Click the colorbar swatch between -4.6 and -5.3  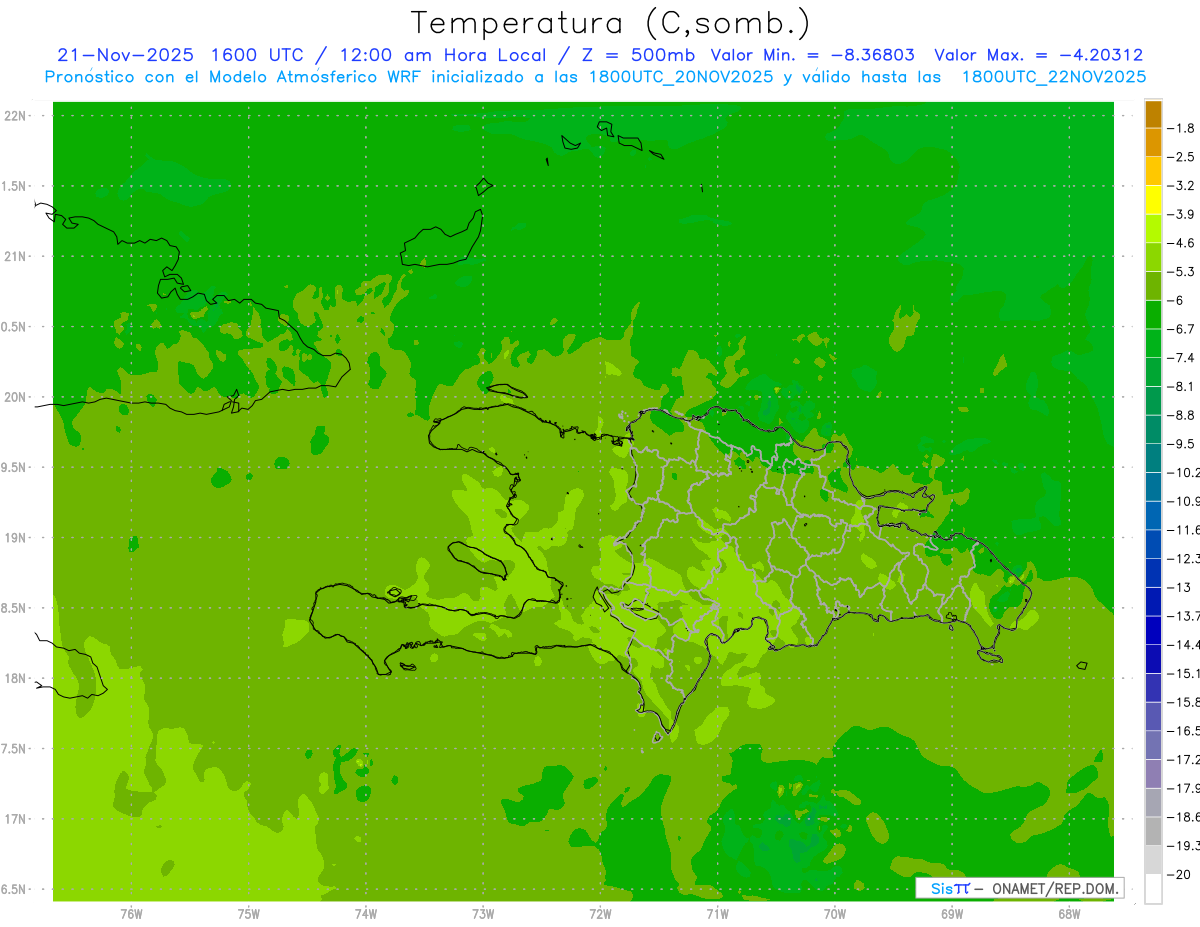[1153, 257]
